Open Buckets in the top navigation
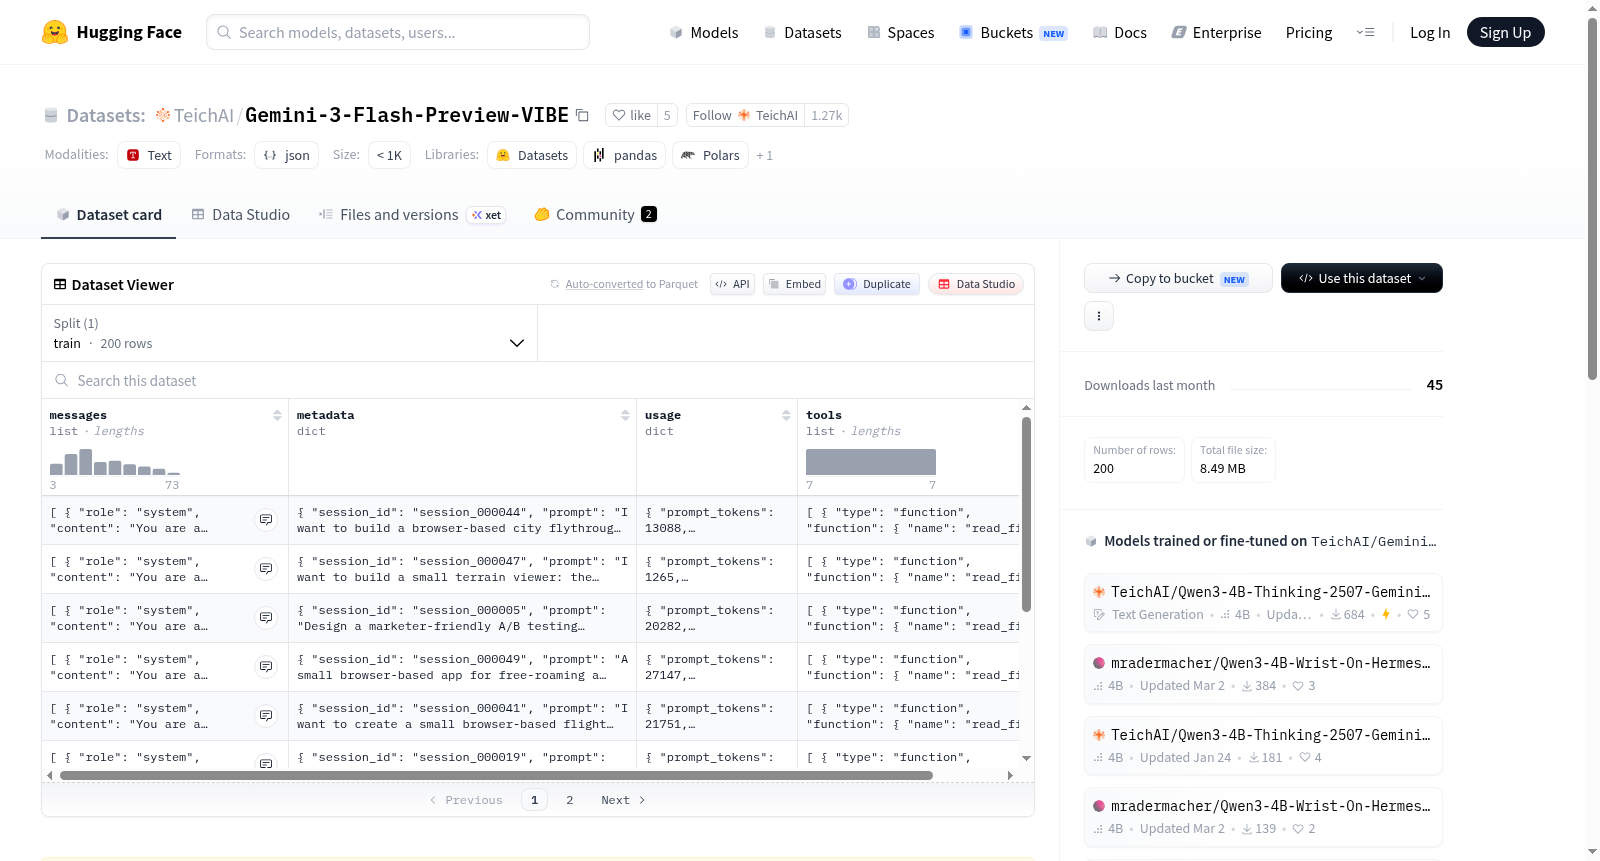Image resolution: width=1600 pixels, height=861 pixels. (x=1013, y=32)
